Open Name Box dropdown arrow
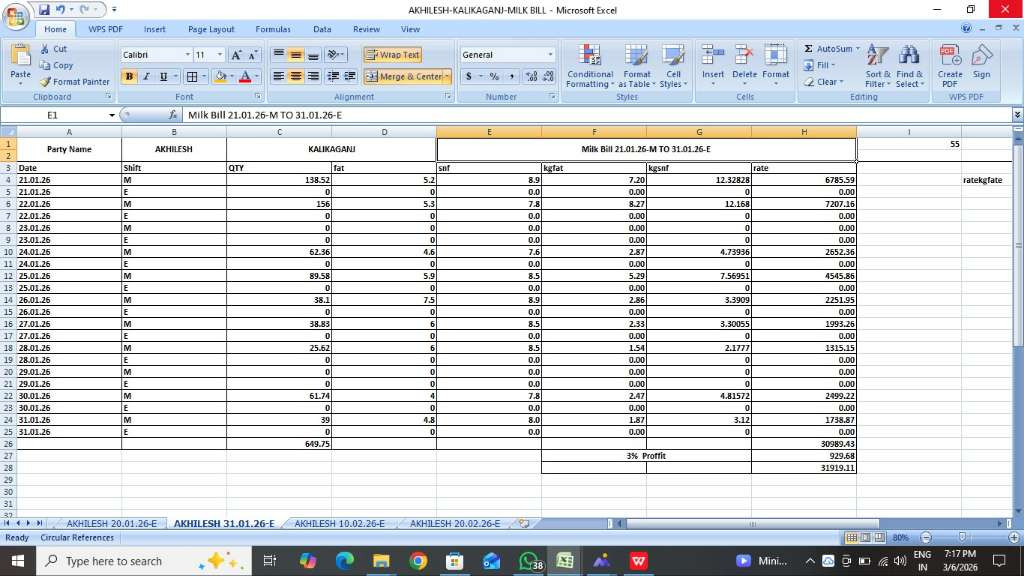Screen dimensions: 1024x576 112,115
